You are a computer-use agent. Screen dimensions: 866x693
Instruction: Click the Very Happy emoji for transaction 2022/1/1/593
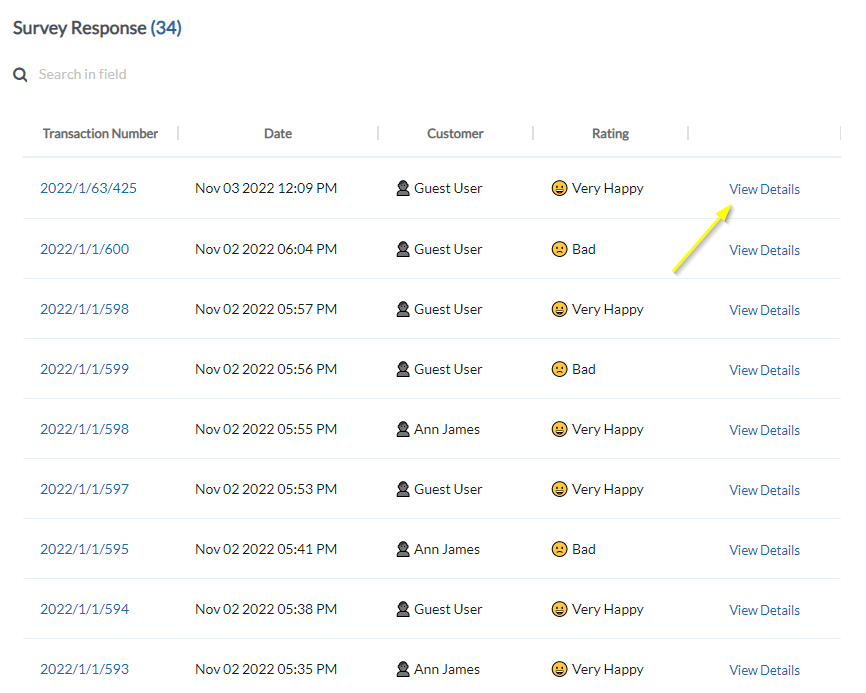click(x=559, y=669)
